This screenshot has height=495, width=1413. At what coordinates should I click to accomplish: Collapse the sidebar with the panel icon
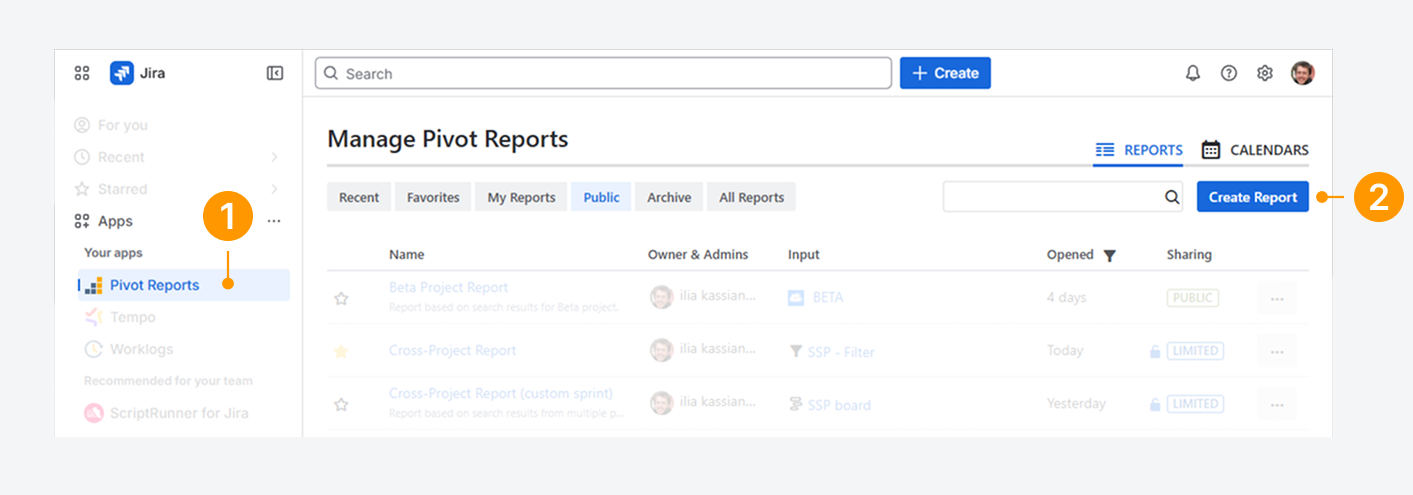pyautogui.click(x=275, y=73)
